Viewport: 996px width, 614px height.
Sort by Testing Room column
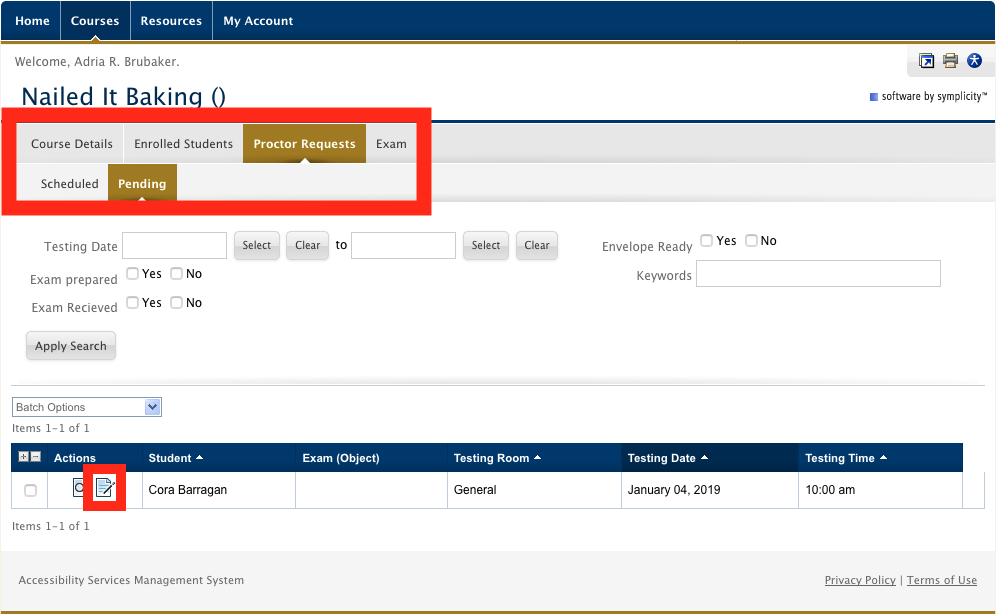tap(497, 458)
